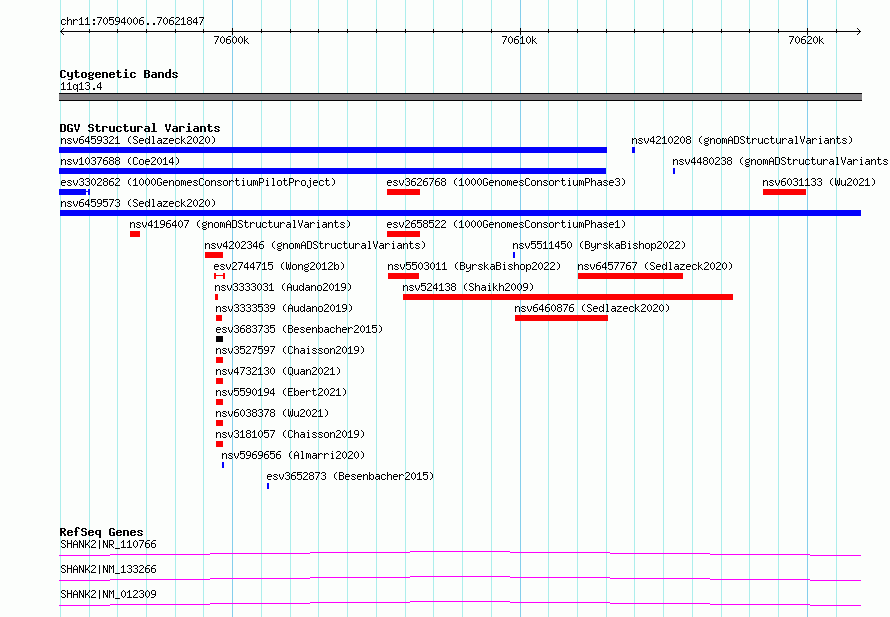This screenshot has width=890, height=617.
Task: Open nsv3333539 (Audano2019) variant
Action: (284, 308)
